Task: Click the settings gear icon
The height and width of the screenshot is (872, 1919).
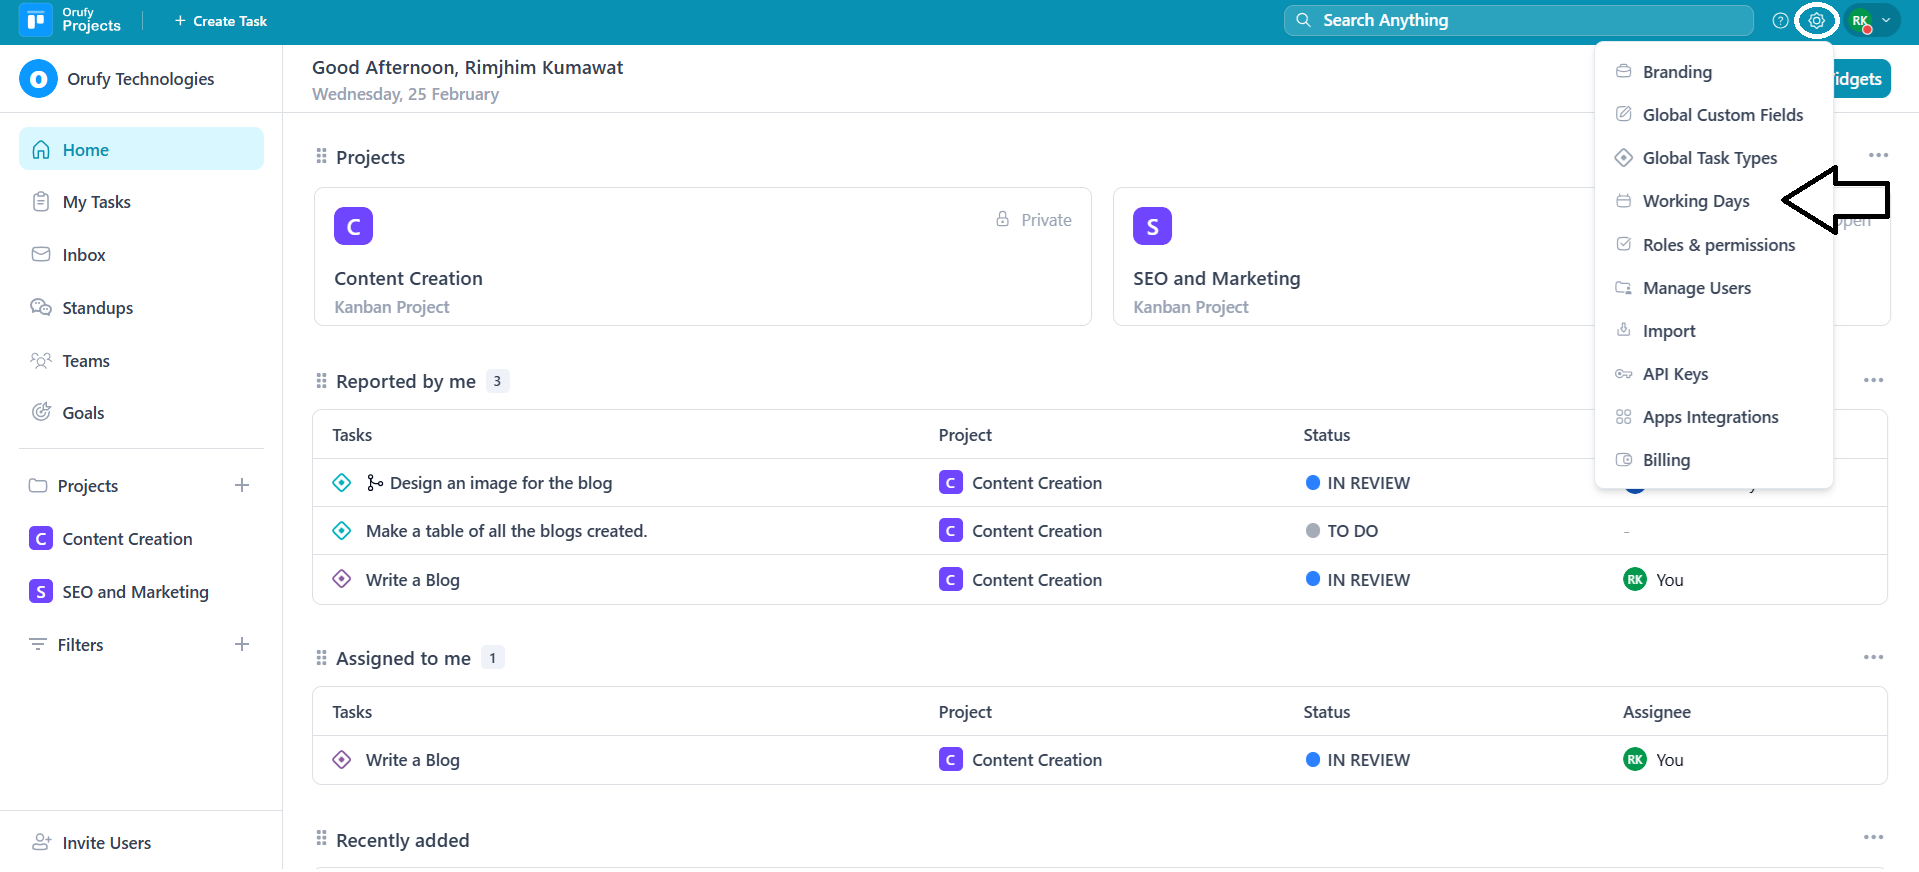Action: coord(1816,20)
